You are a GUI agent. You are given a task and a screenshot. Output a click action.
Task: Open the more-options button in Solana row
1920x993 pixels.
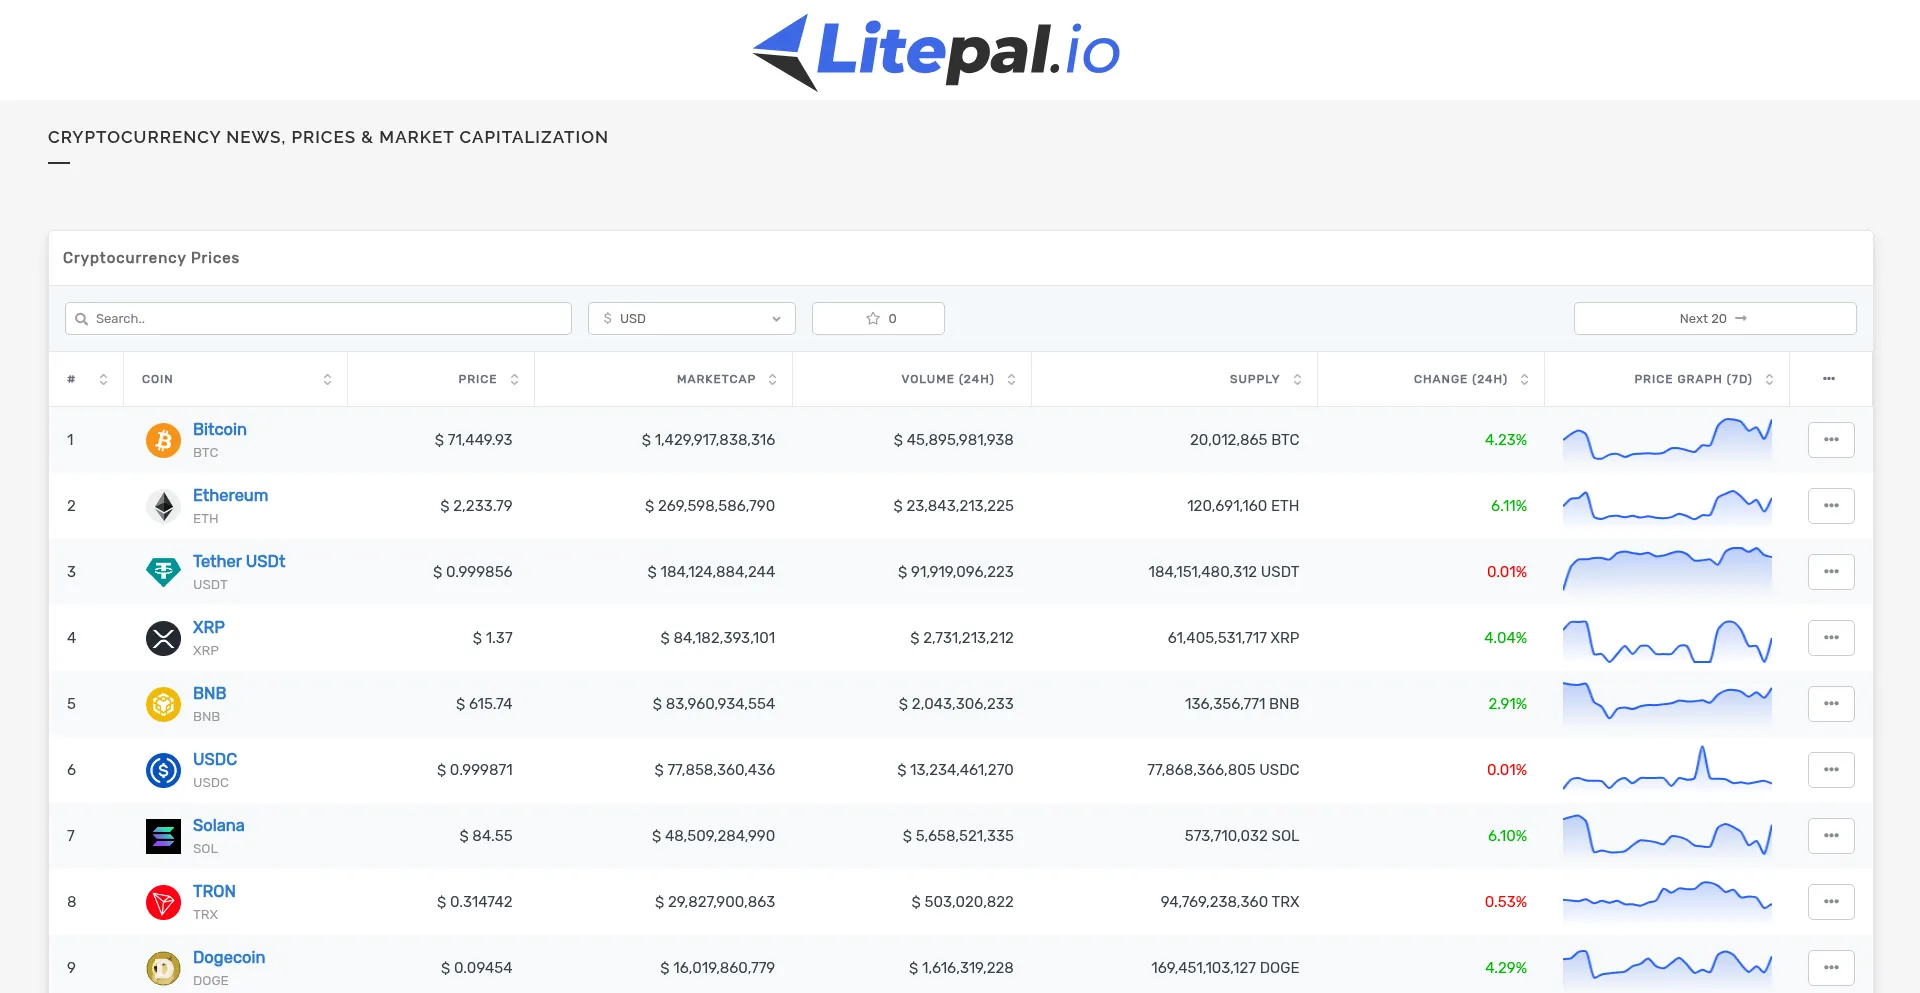pyautogui.click(x=1831, y=836)
